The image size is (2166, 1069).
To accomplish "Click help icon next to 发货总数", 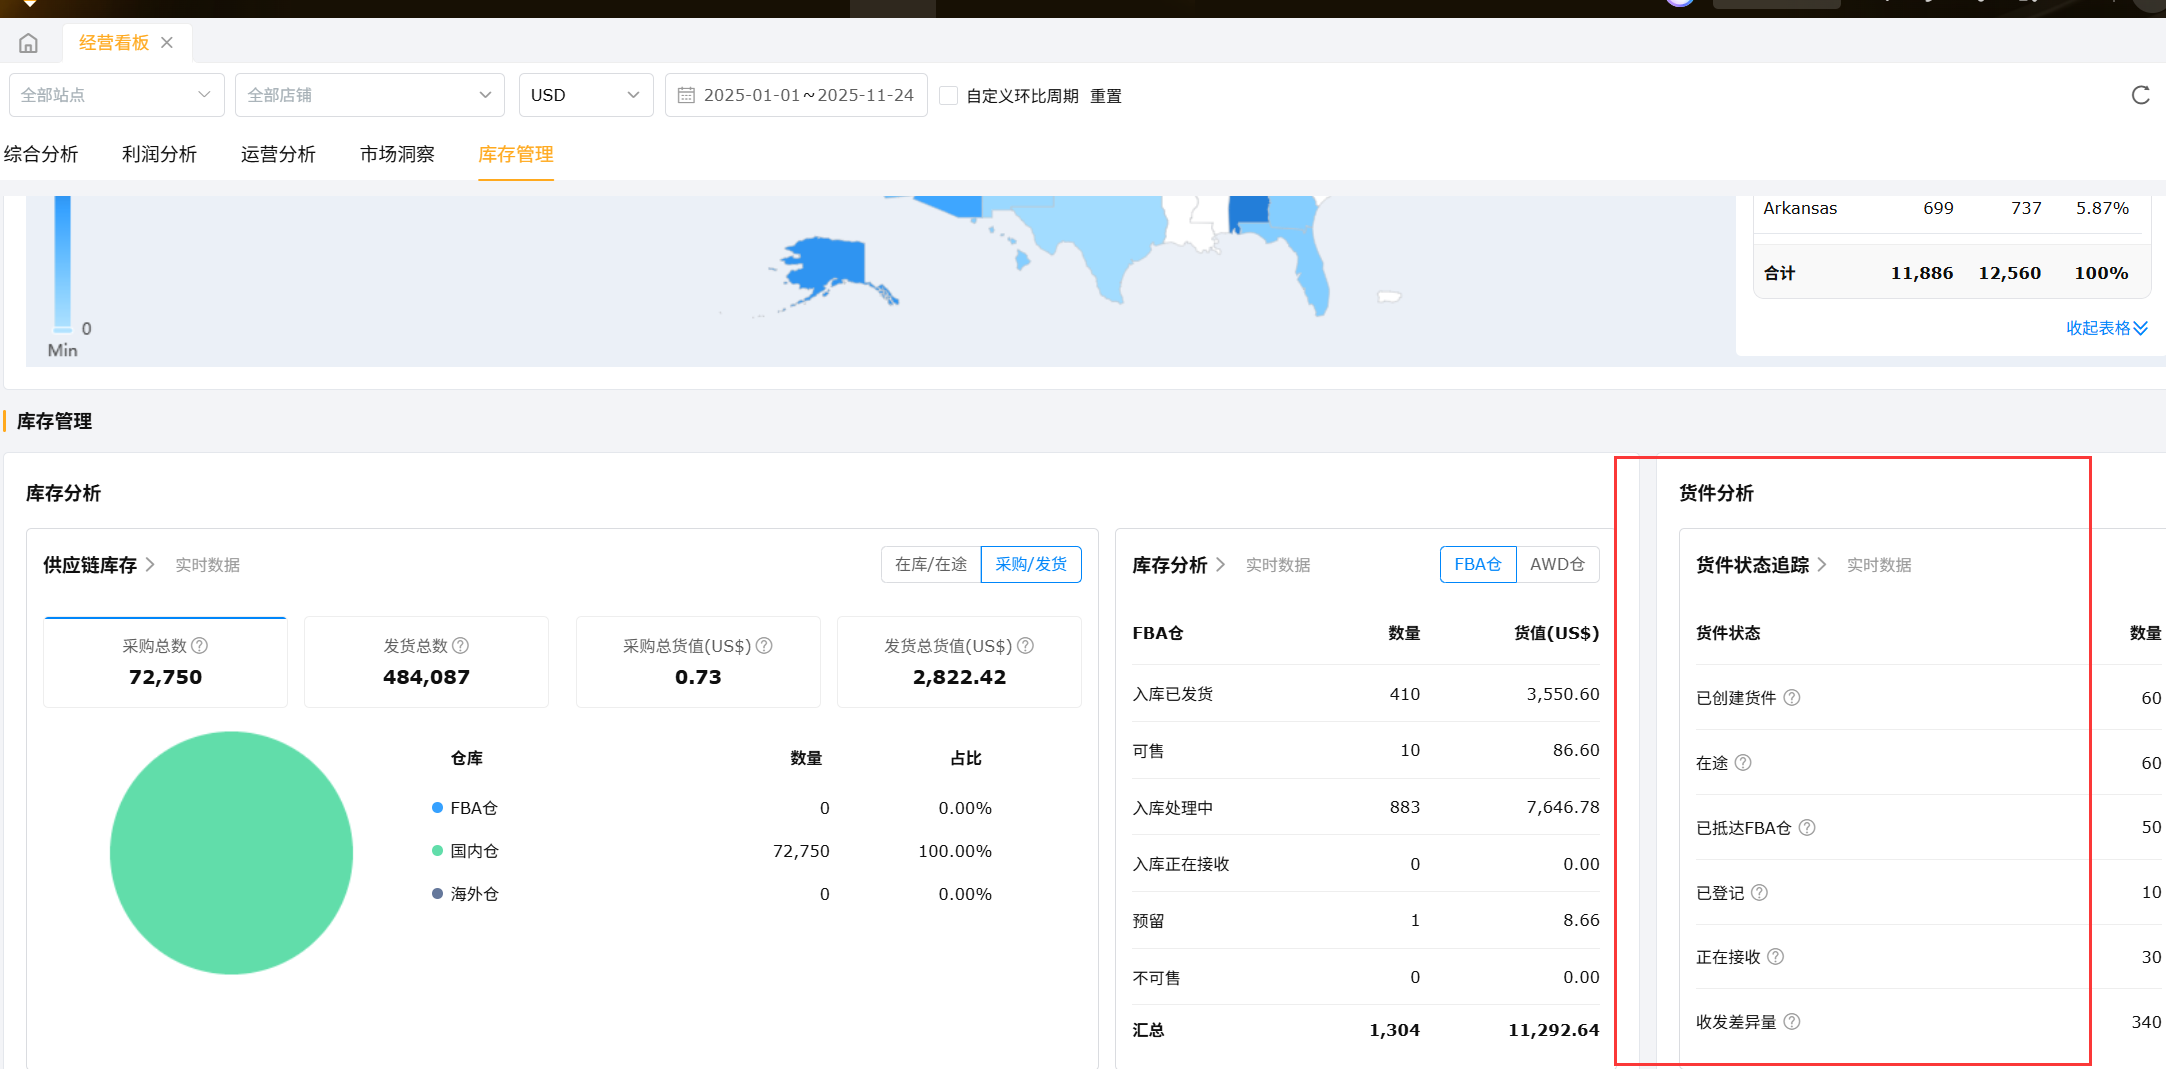I will [x=461, y=646].
